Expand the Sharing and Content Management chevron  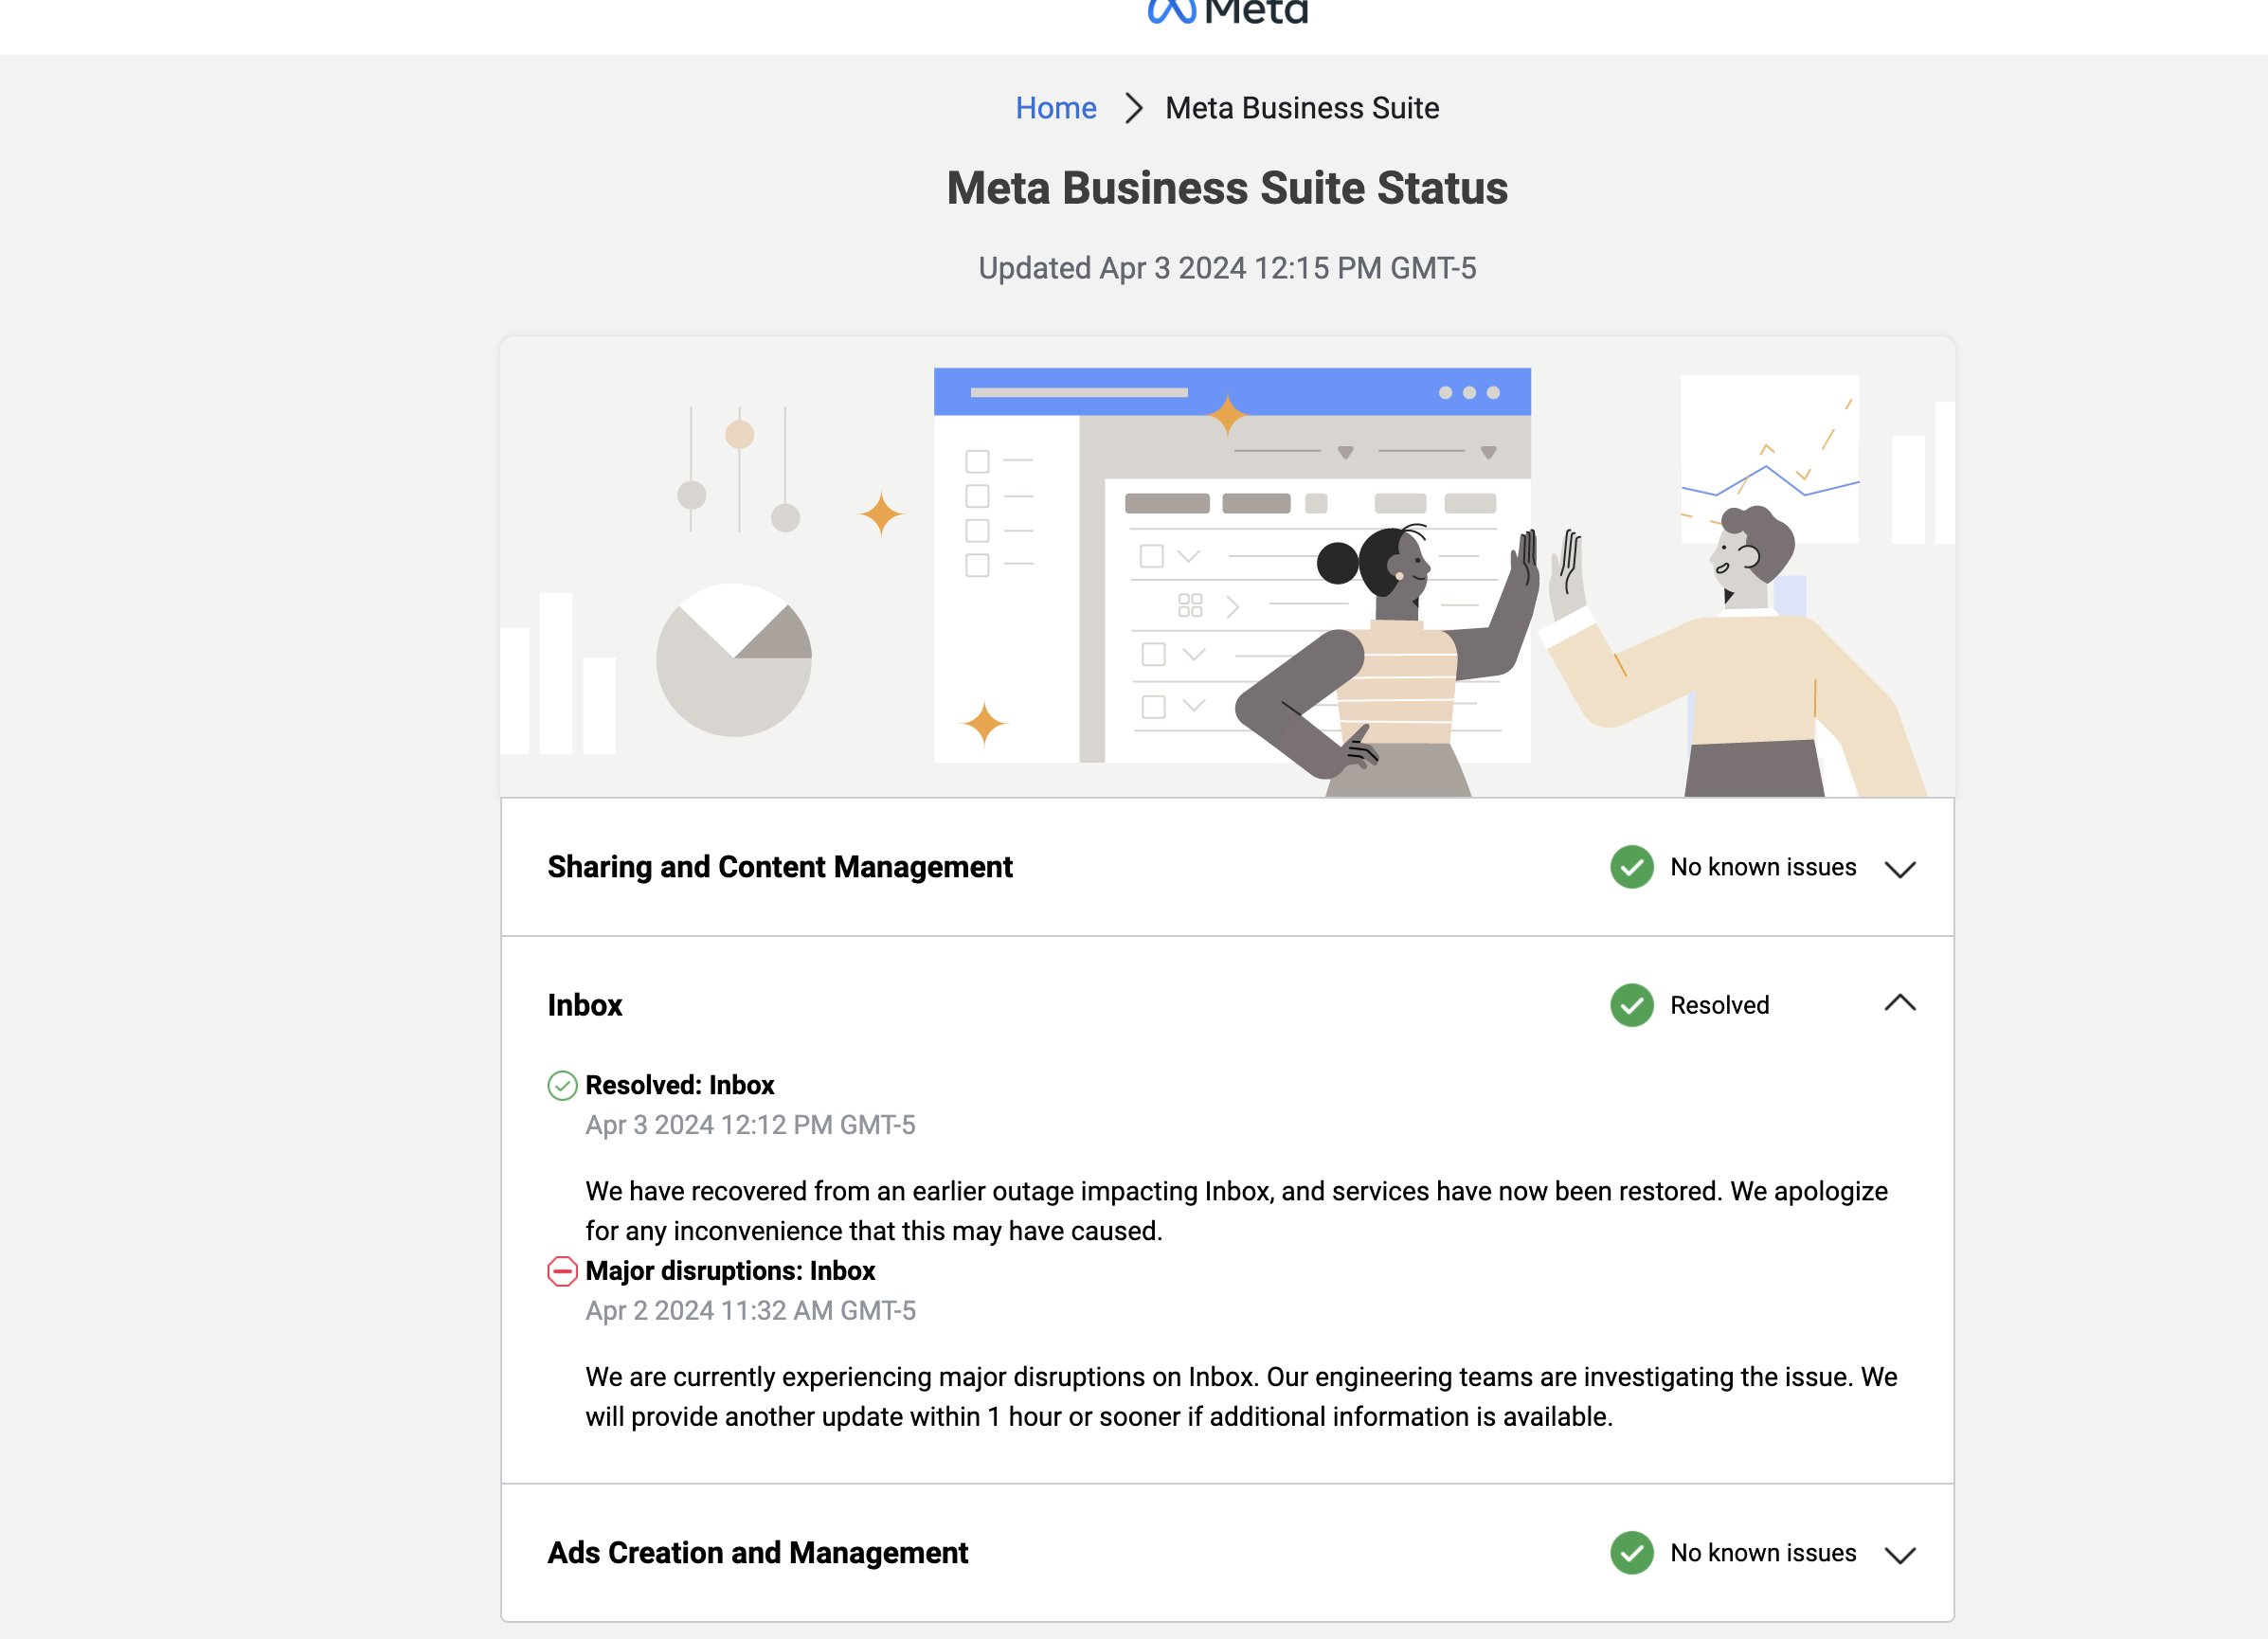(1899, 869)
